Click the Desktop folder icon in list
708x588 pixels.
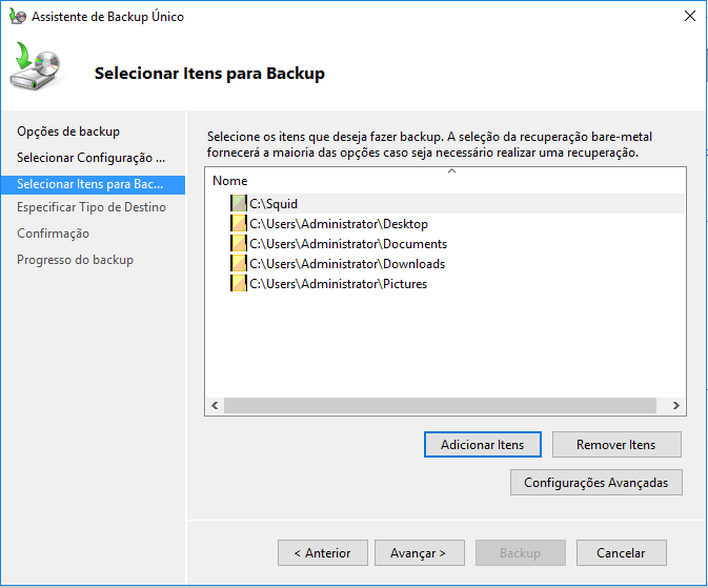[238, 224]
